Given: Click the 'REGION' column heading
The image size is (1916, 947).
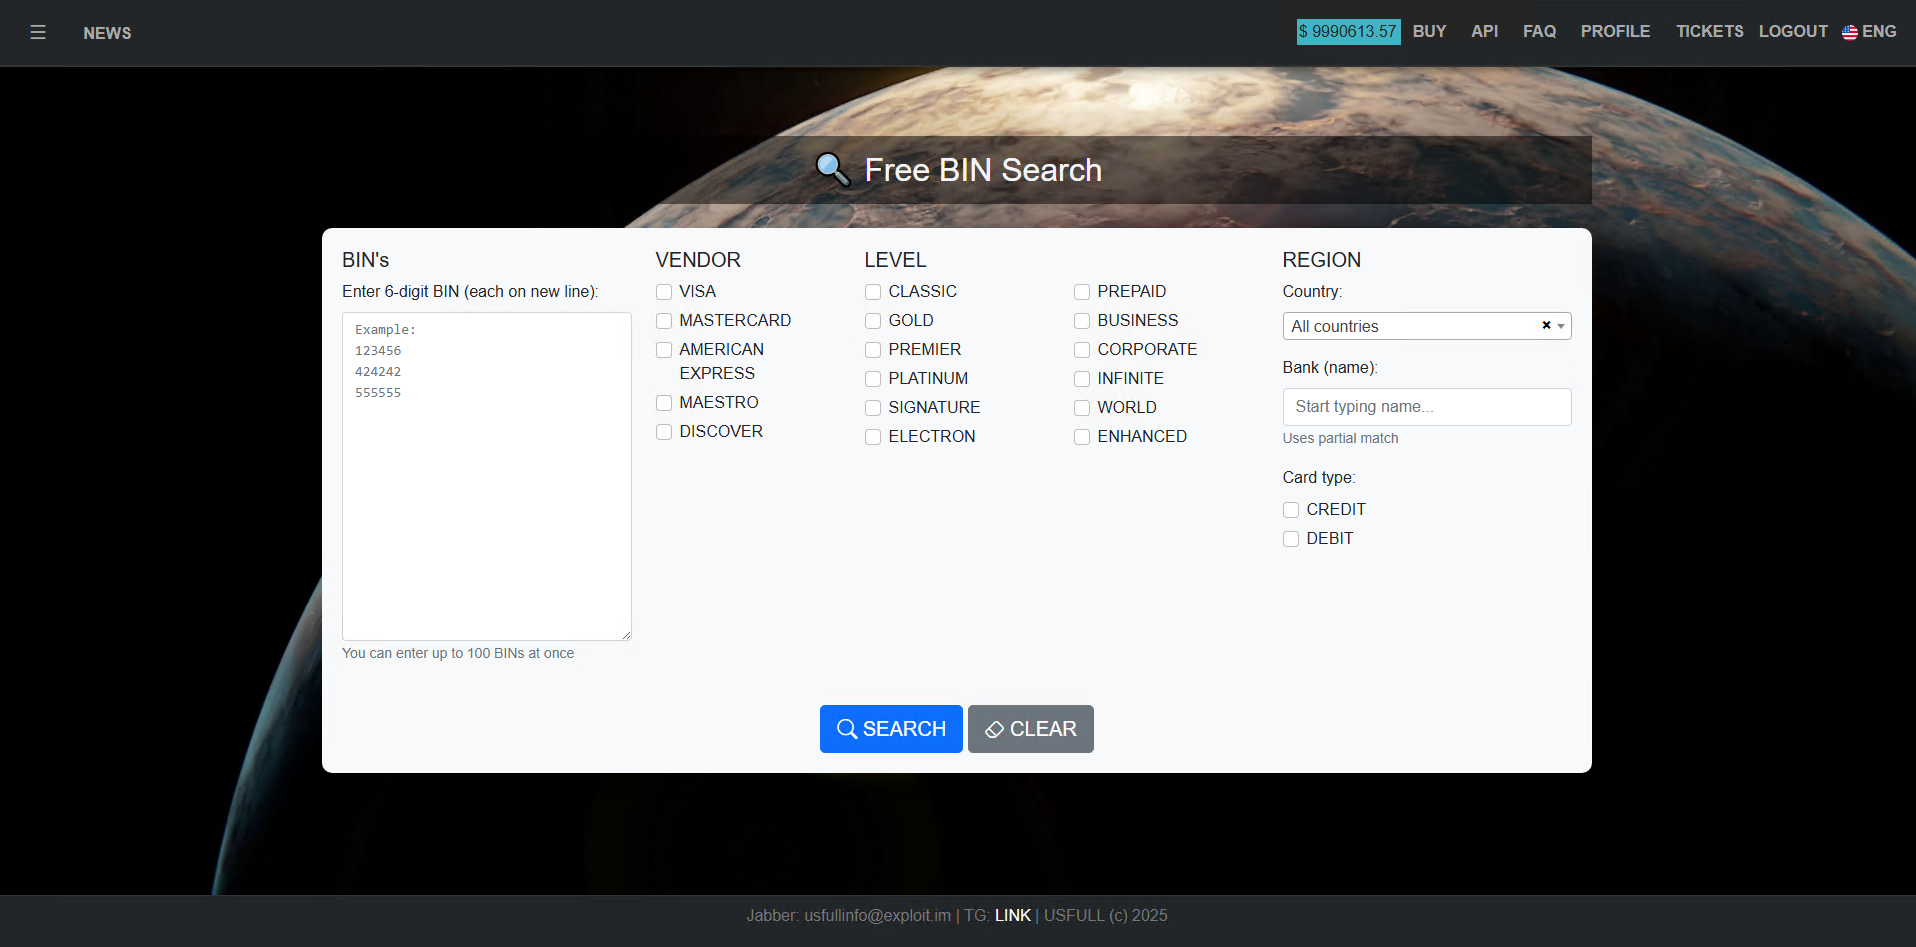Looking at the screenshot, I should pos(1322,260).
